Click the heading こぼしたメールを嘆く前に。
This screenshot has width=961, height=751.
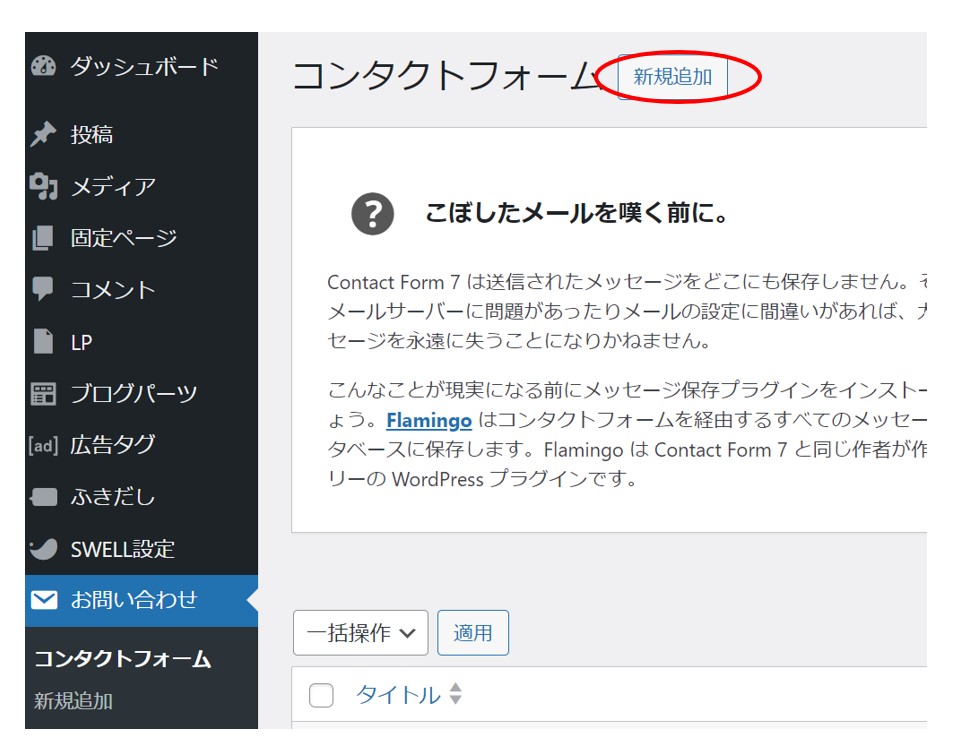577,213
